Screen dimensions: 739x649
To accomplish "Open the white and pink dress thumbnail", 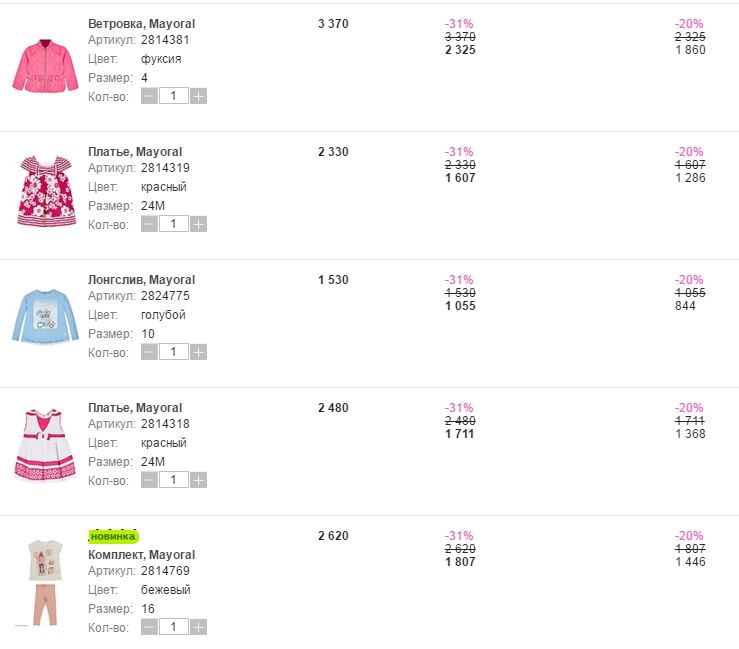I will 45,444.
